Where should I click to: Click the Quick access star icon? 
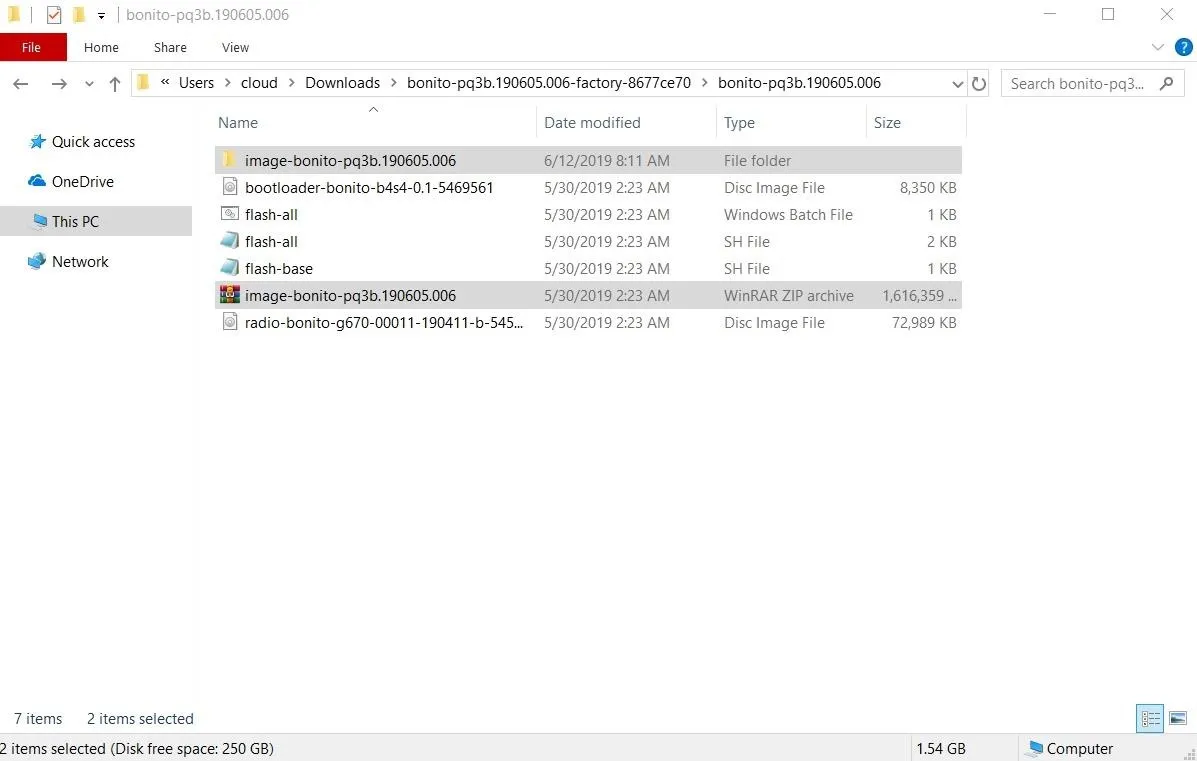[x=37, y=141]
